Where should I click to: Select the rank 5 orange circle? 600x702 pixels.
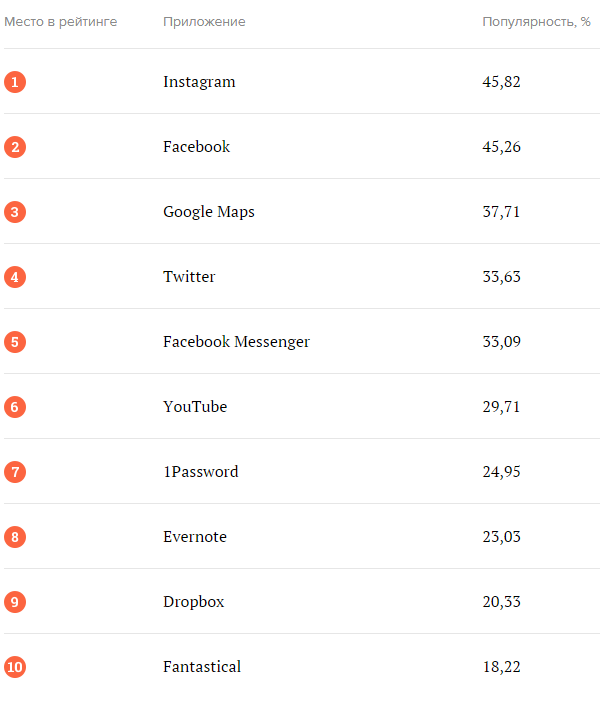tap(15, 342)
